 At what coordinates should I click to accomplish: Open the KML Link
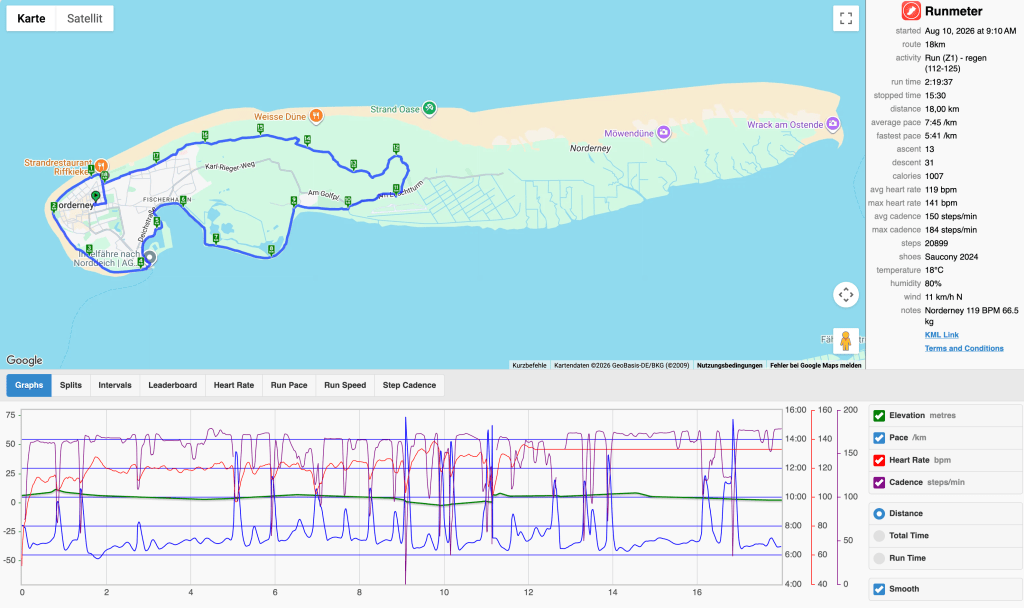[x=942, y=335]
